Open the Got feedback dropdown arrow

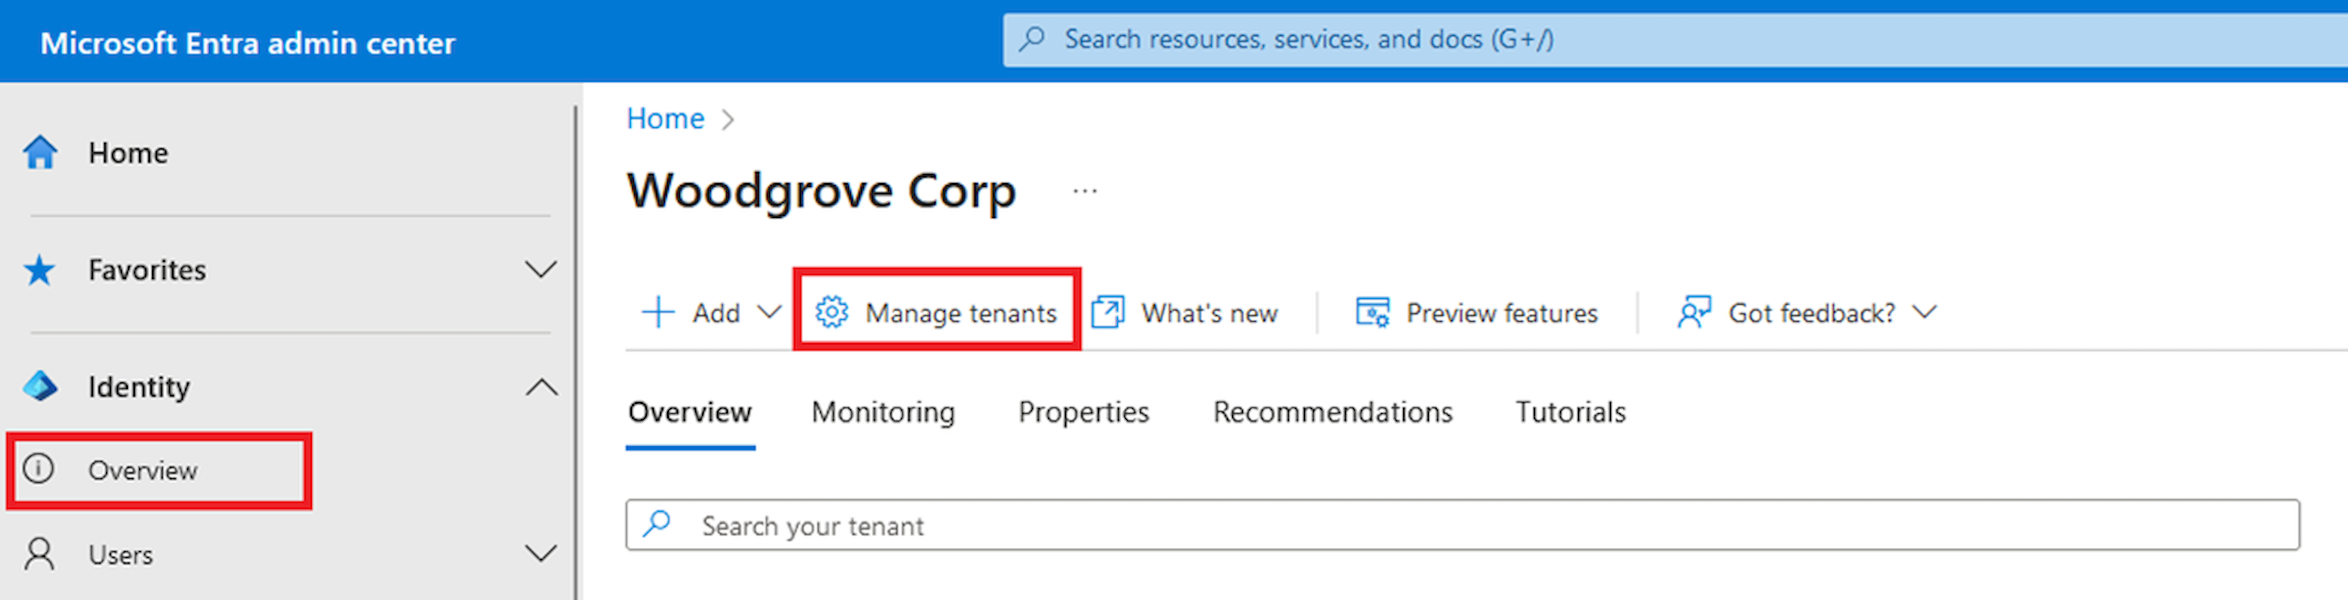(x=1925, y=312)
